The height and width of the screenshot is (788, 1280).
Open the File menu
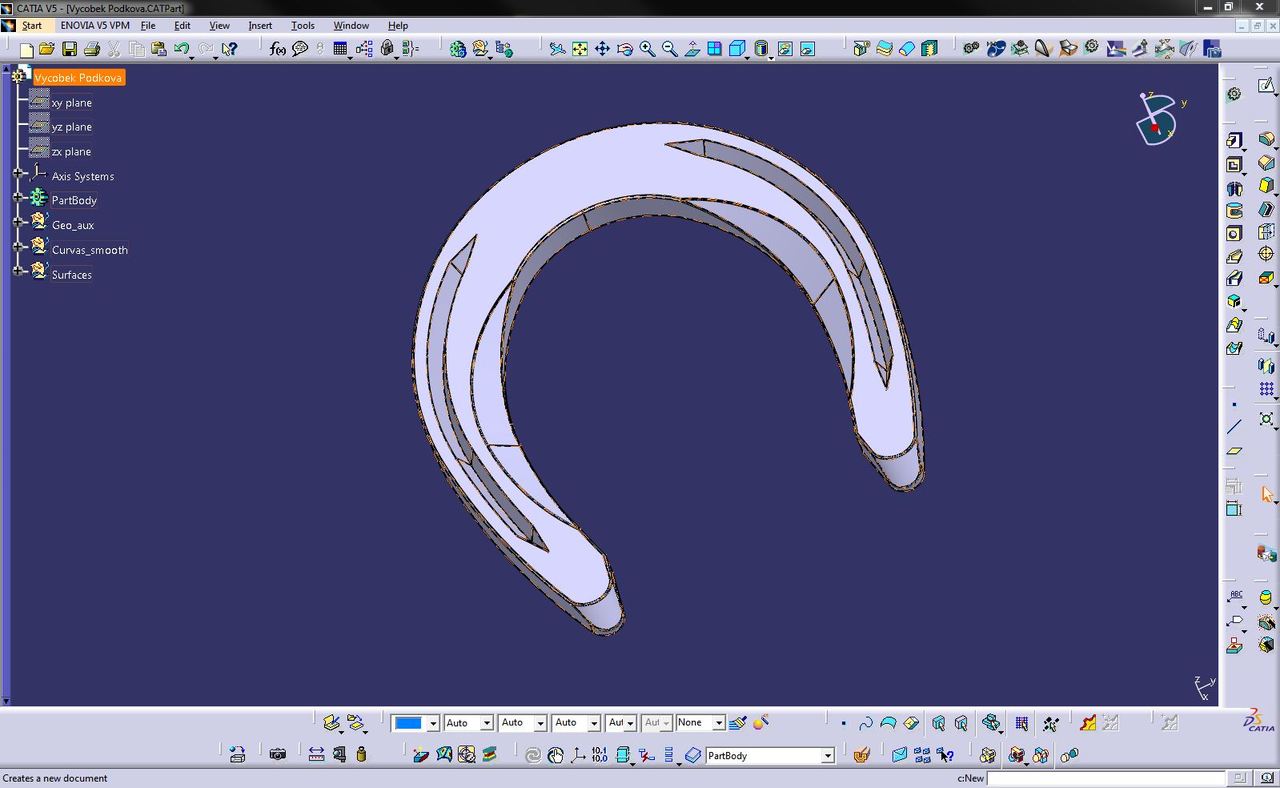point(148,25)
